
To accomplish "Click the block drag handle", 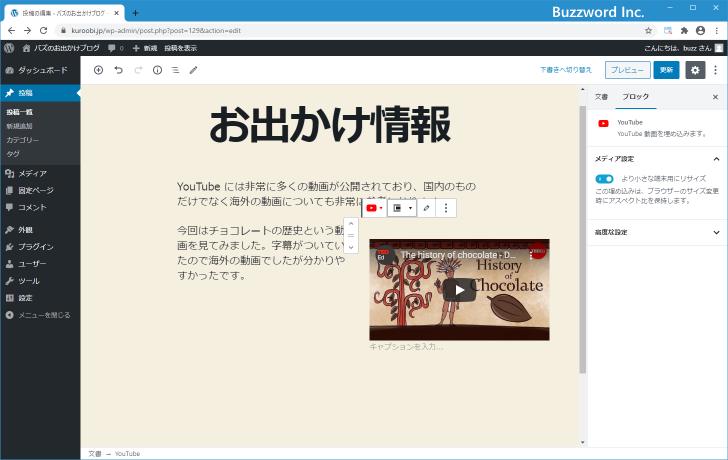I will [351, 235].
